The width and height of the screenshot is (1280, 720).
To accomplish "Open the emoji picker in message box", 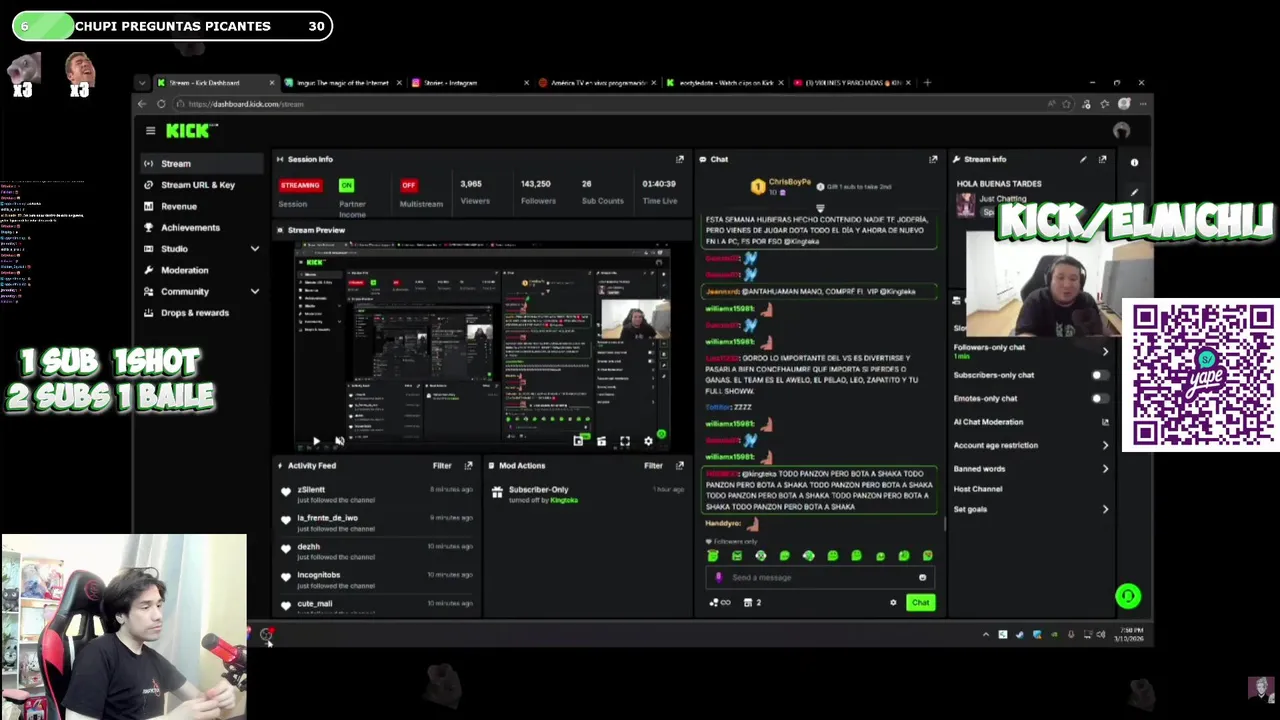I will click(922, 577).
